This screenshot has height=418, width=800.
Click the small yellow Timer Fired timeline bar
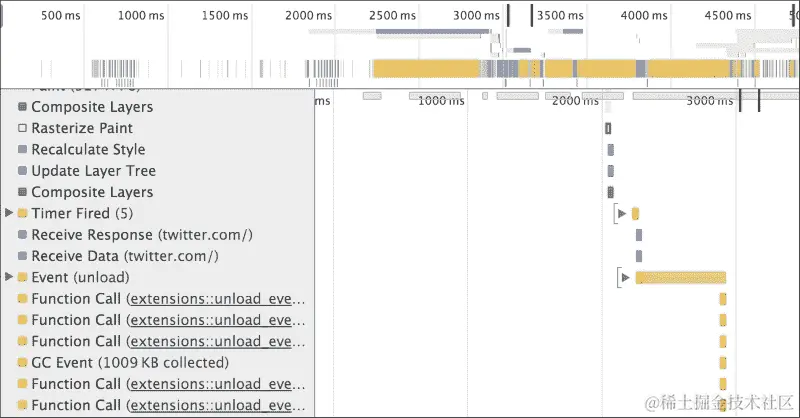point(635,213)
